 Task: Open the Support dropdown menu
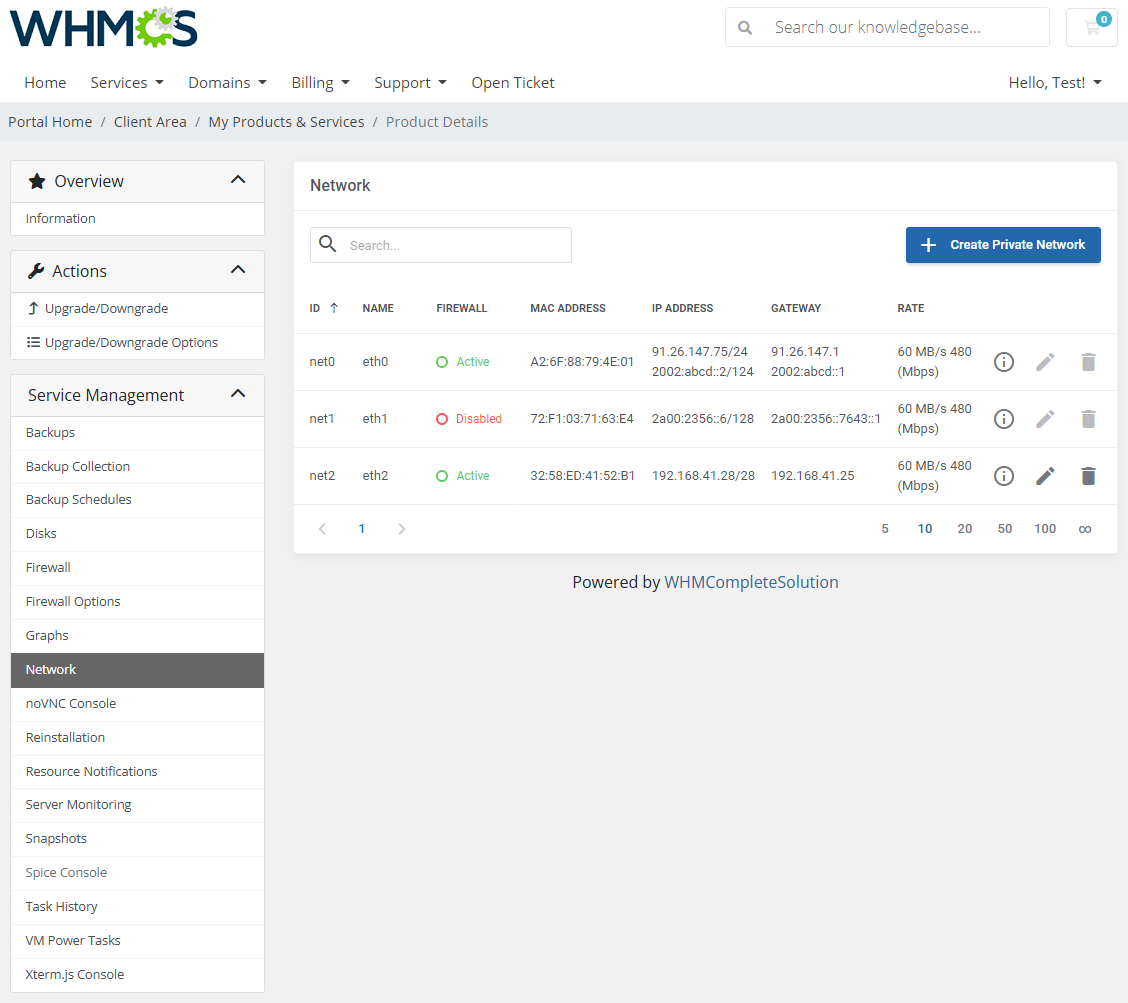coord(410,83)
